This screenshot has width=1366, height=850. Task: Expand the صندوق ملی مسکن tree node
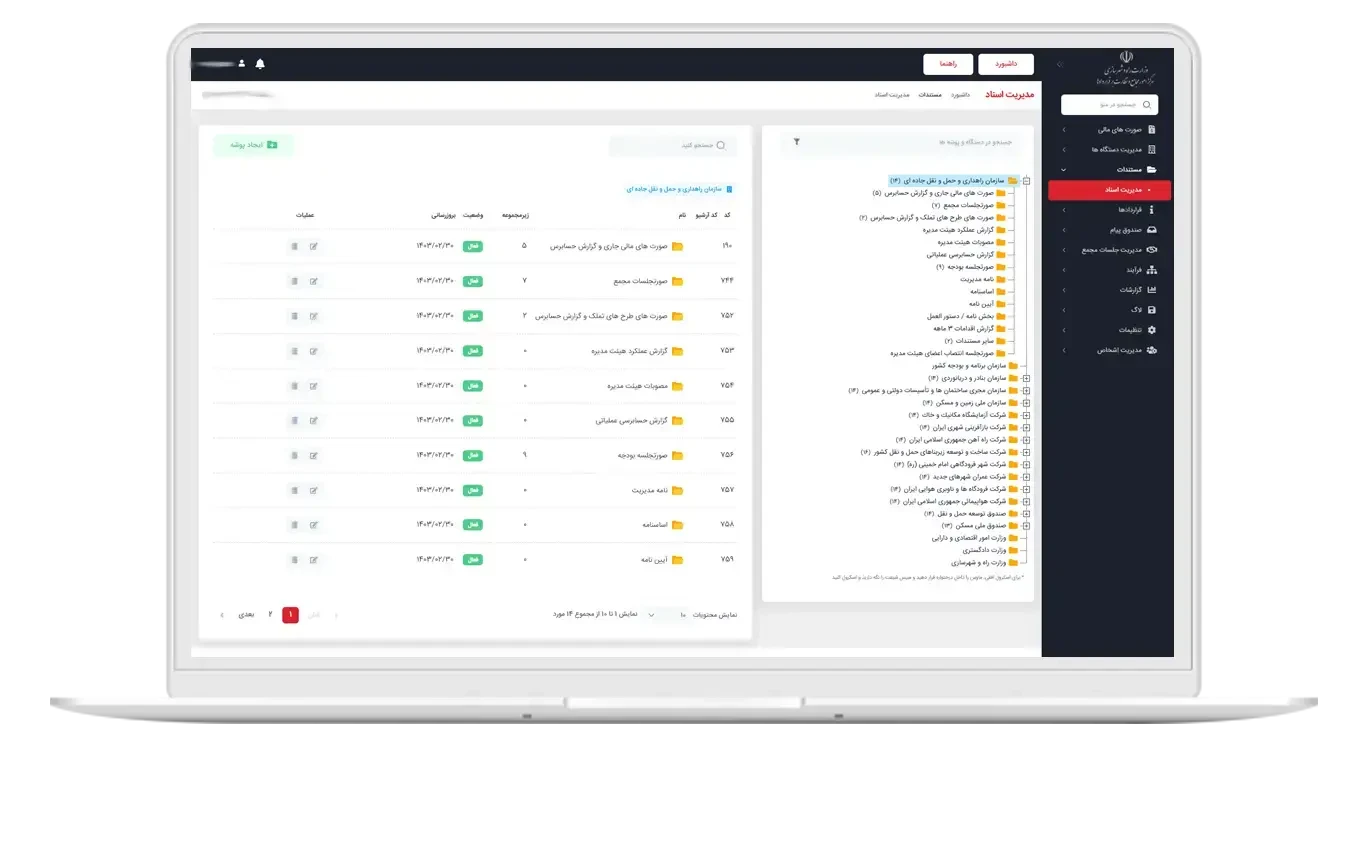1026,525
